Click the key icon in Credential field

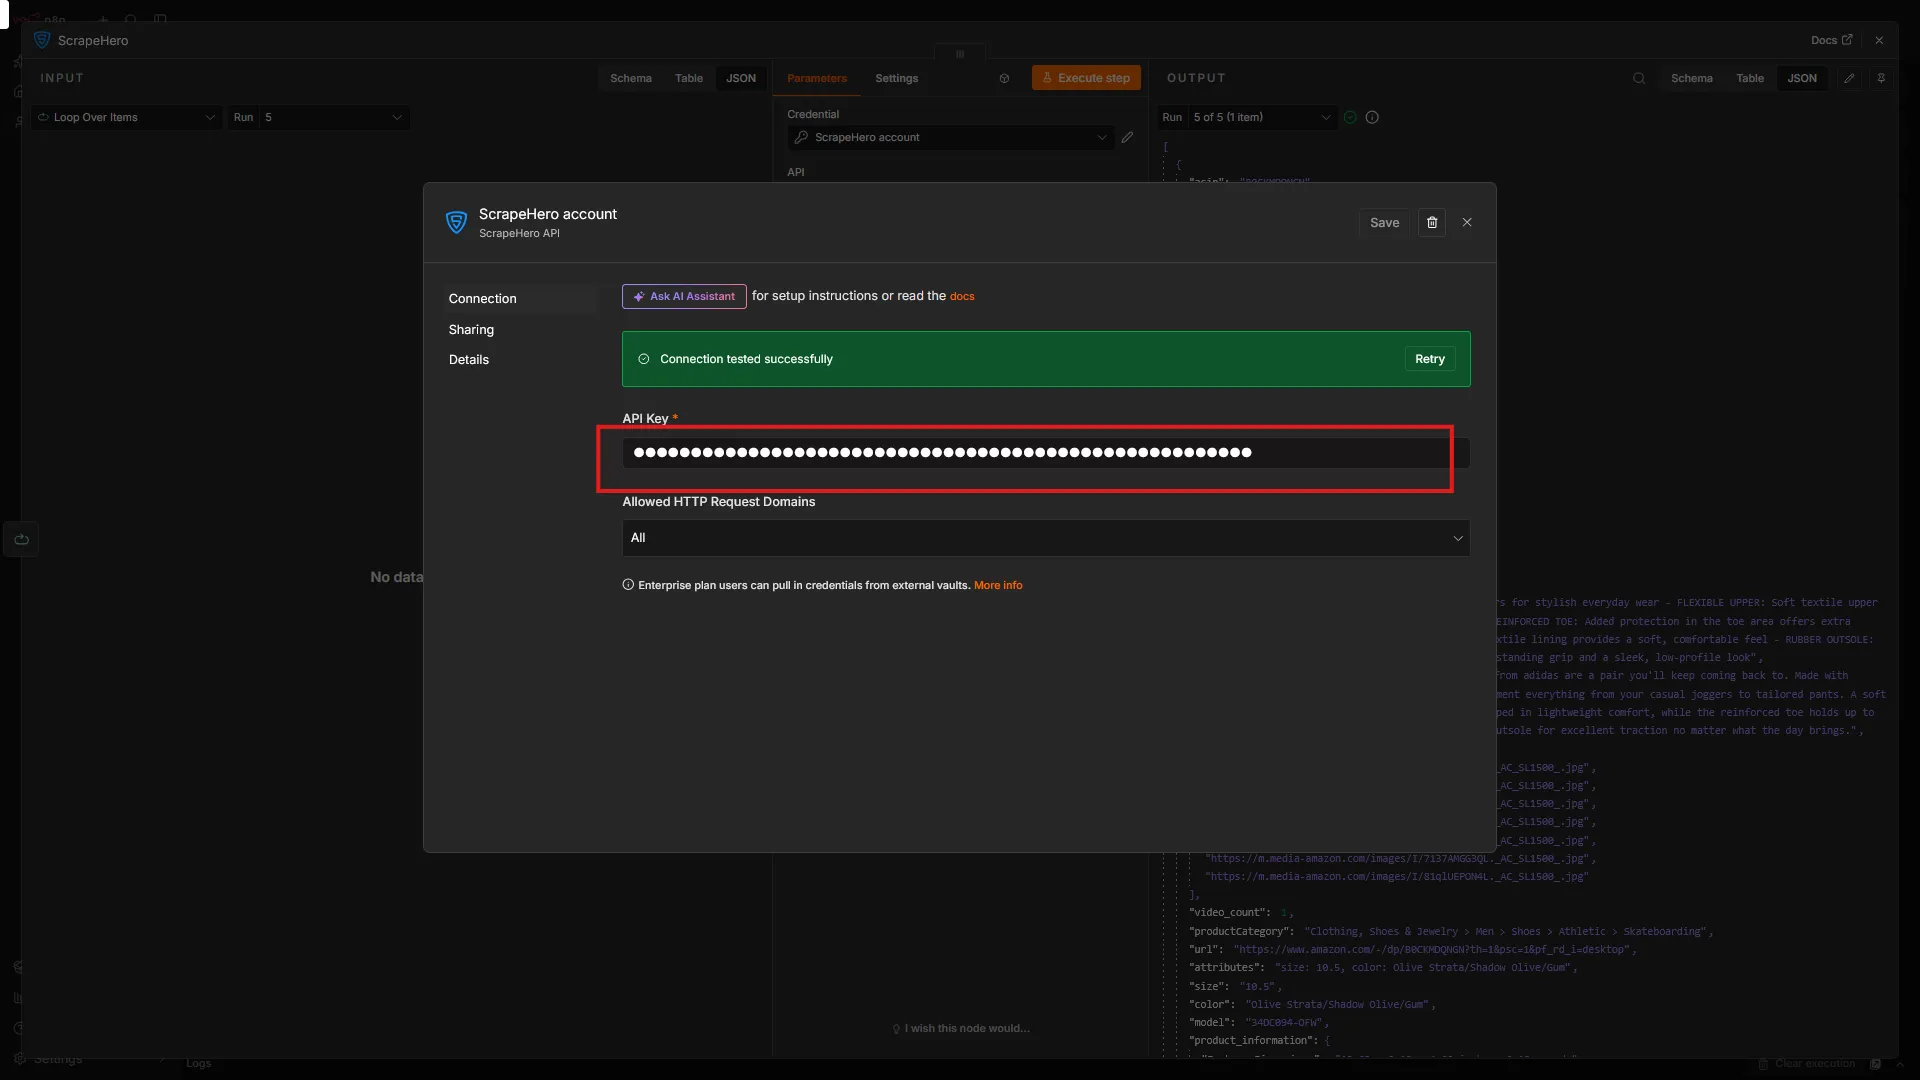click(x=801, y=137)
